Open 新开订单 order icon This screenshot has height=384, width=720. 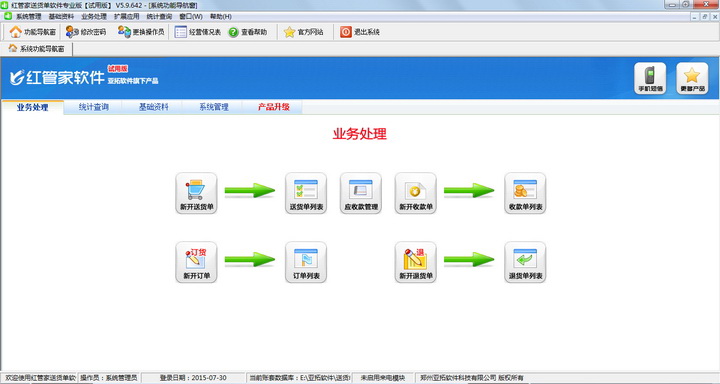[x=196, y=262]
